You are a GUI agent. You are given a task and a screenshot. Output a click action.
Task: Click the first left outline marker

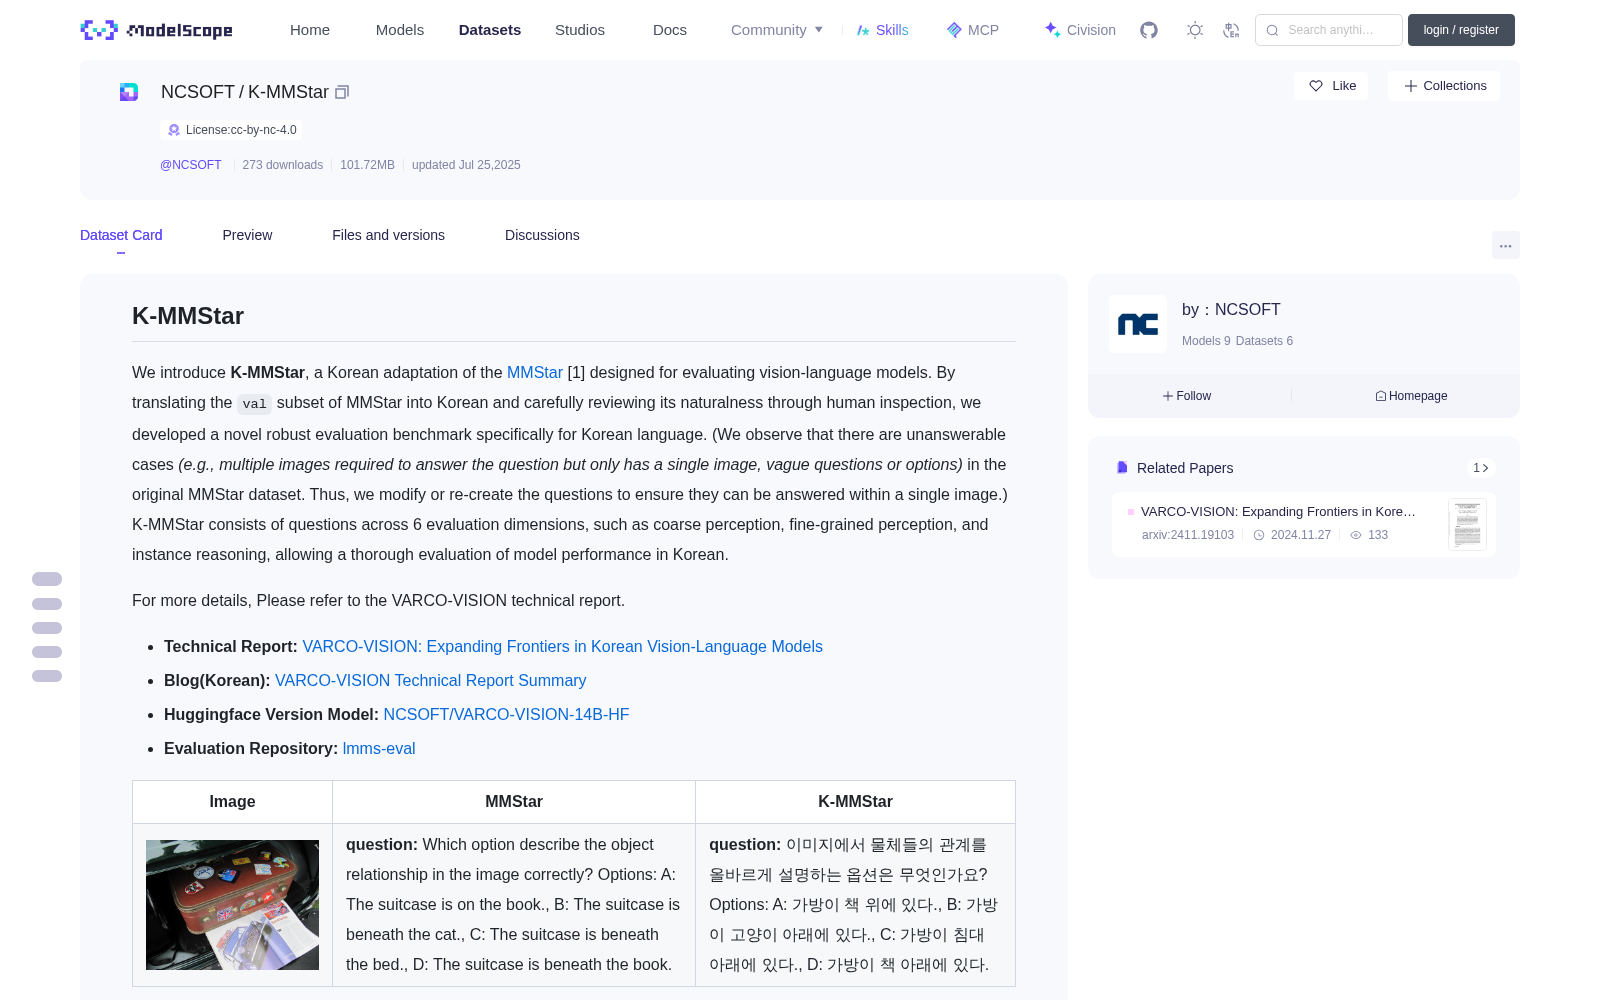(47, 579)
